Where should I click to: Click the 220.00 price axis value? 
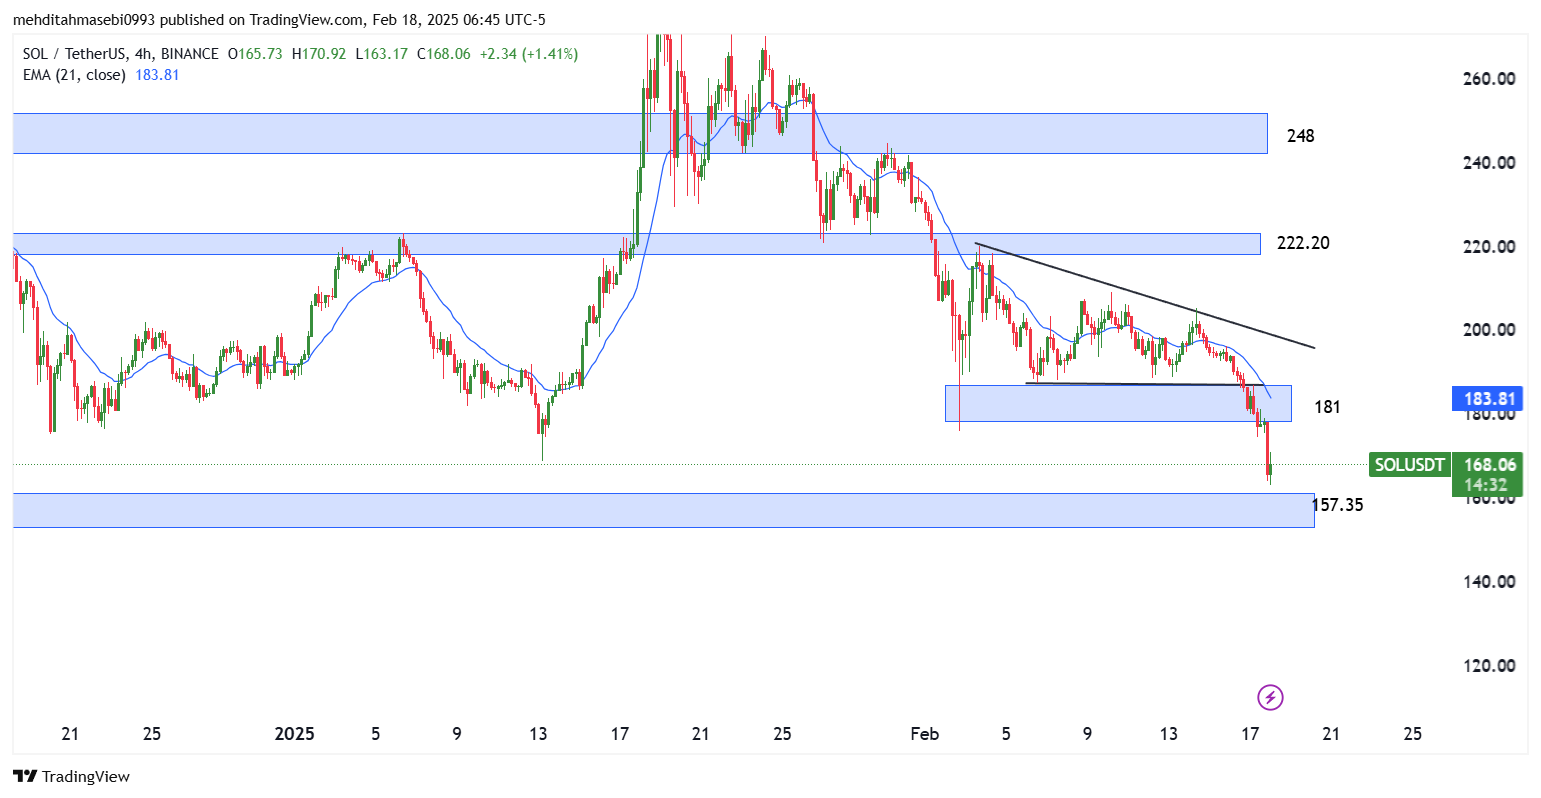pyautogui.click(x=1488, y=247)
